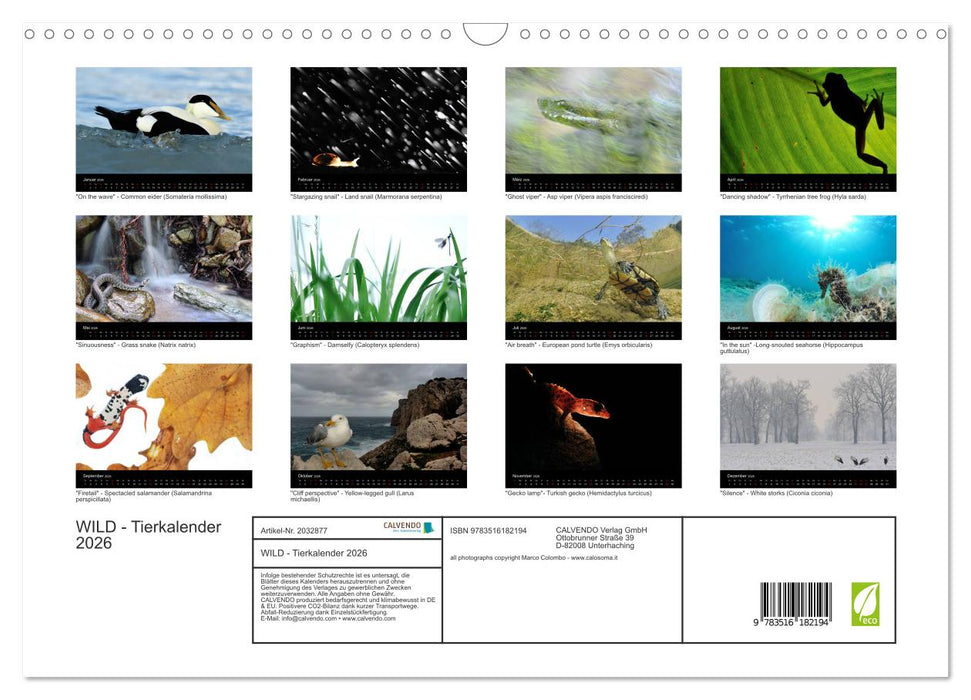The image size is (971, 700).
Task: Click the 'Gecko lamp' Turkish gecko caption
Action: click(x=578, y=493)
